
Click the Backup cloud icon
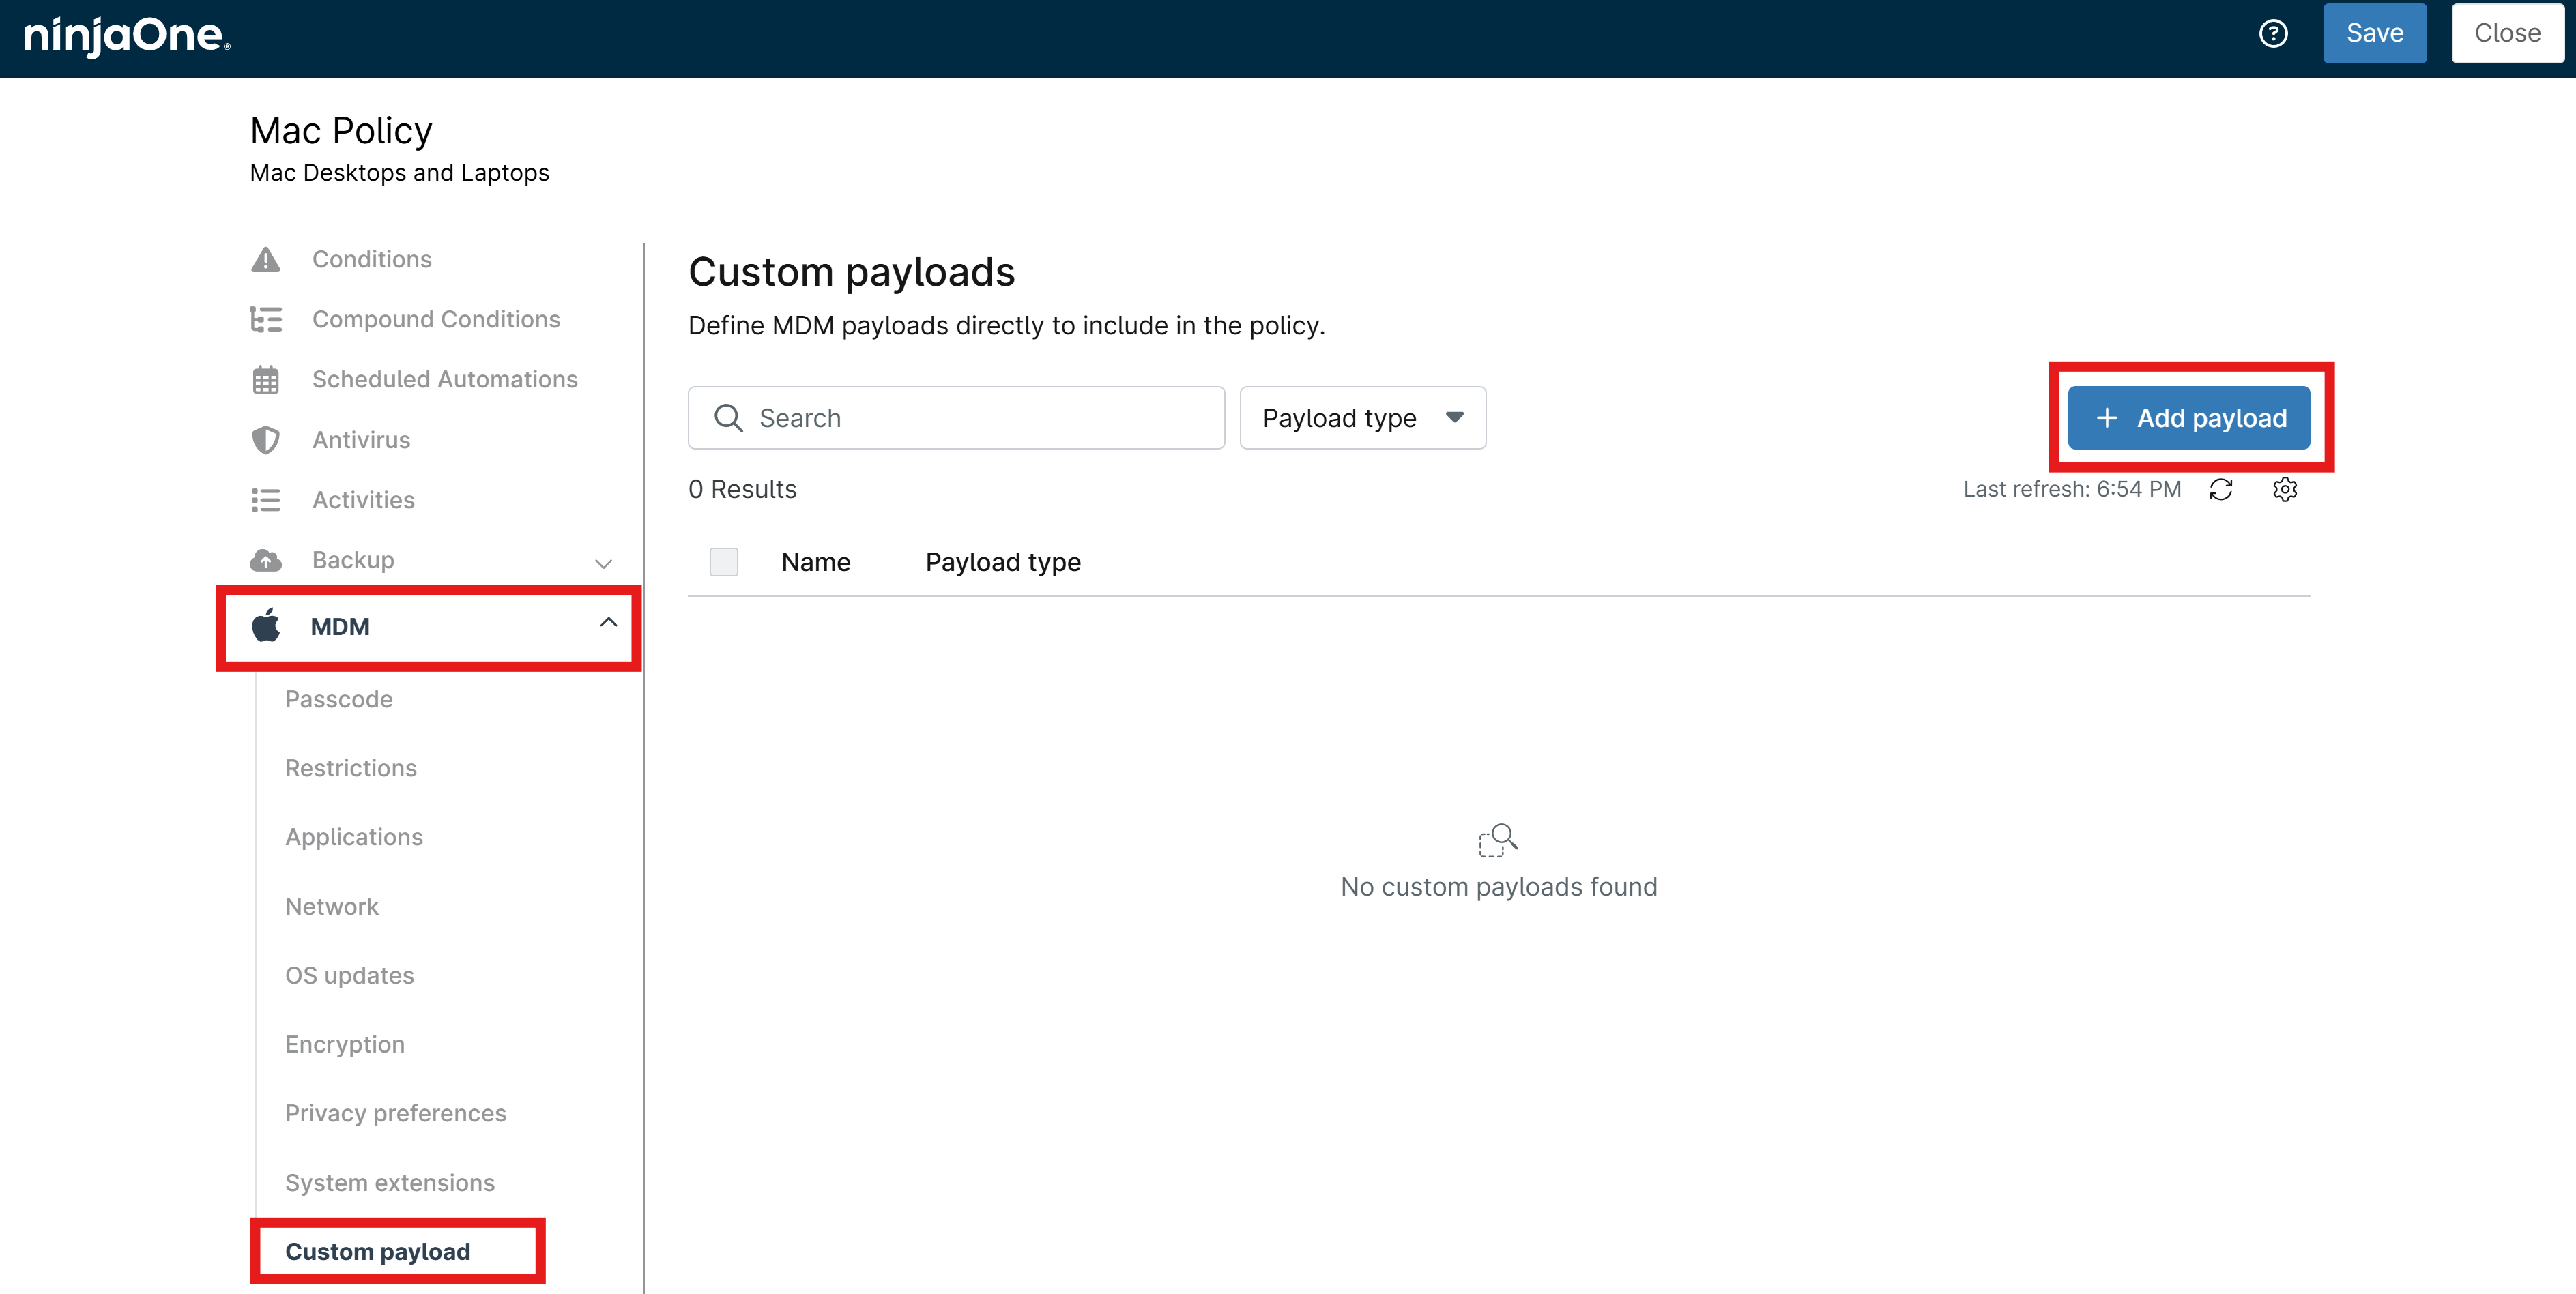point(266,560)
